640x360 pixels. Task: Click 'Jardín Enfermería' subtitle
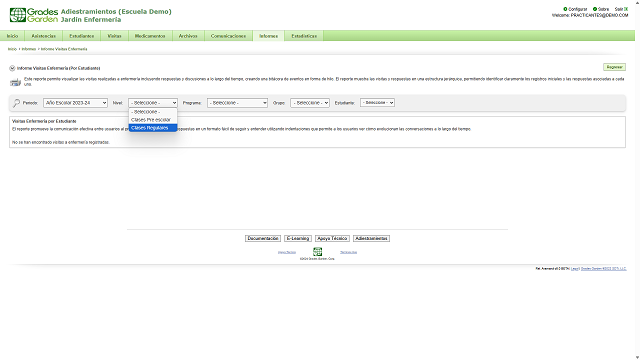point(91,19)
